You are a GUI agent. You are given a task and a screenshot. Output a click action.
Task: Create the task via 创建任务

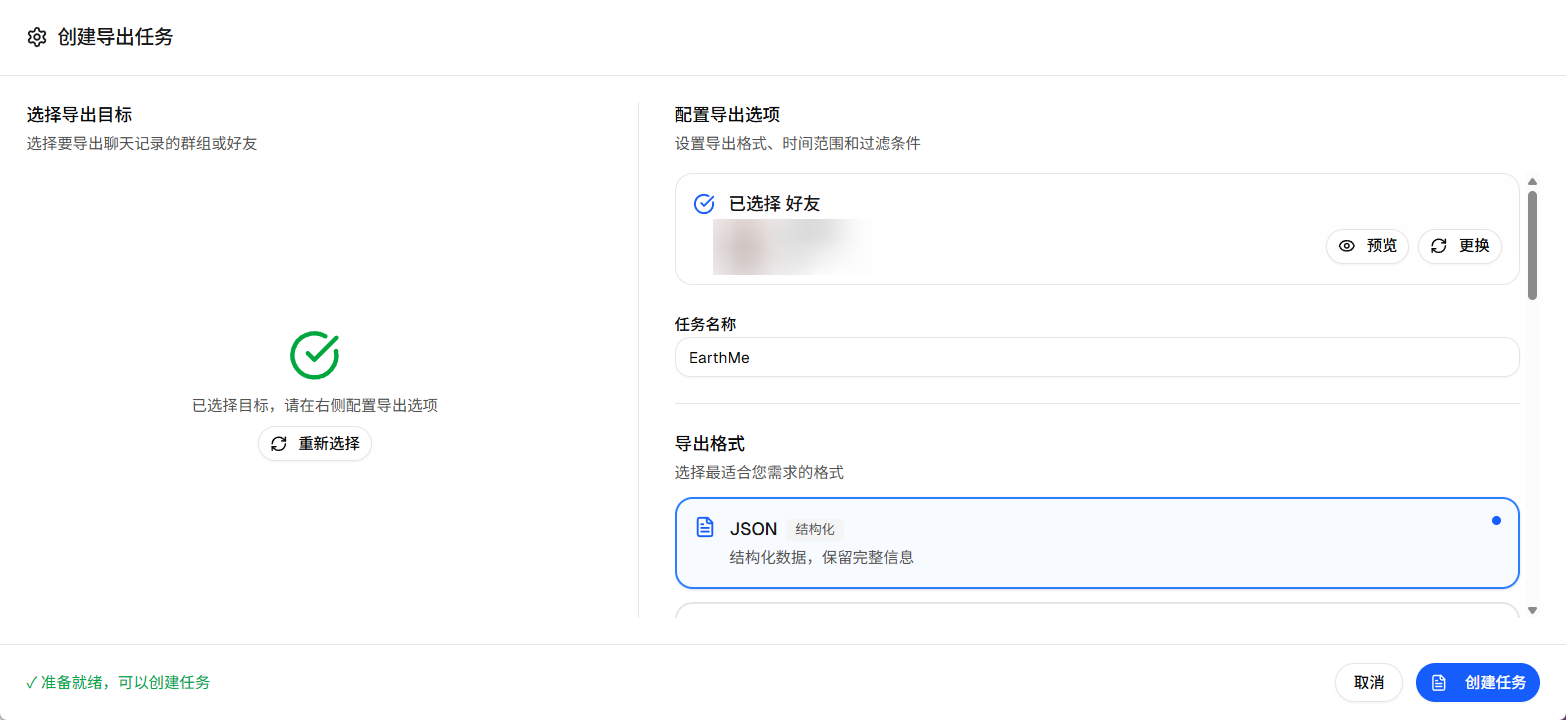(1478, 682)
